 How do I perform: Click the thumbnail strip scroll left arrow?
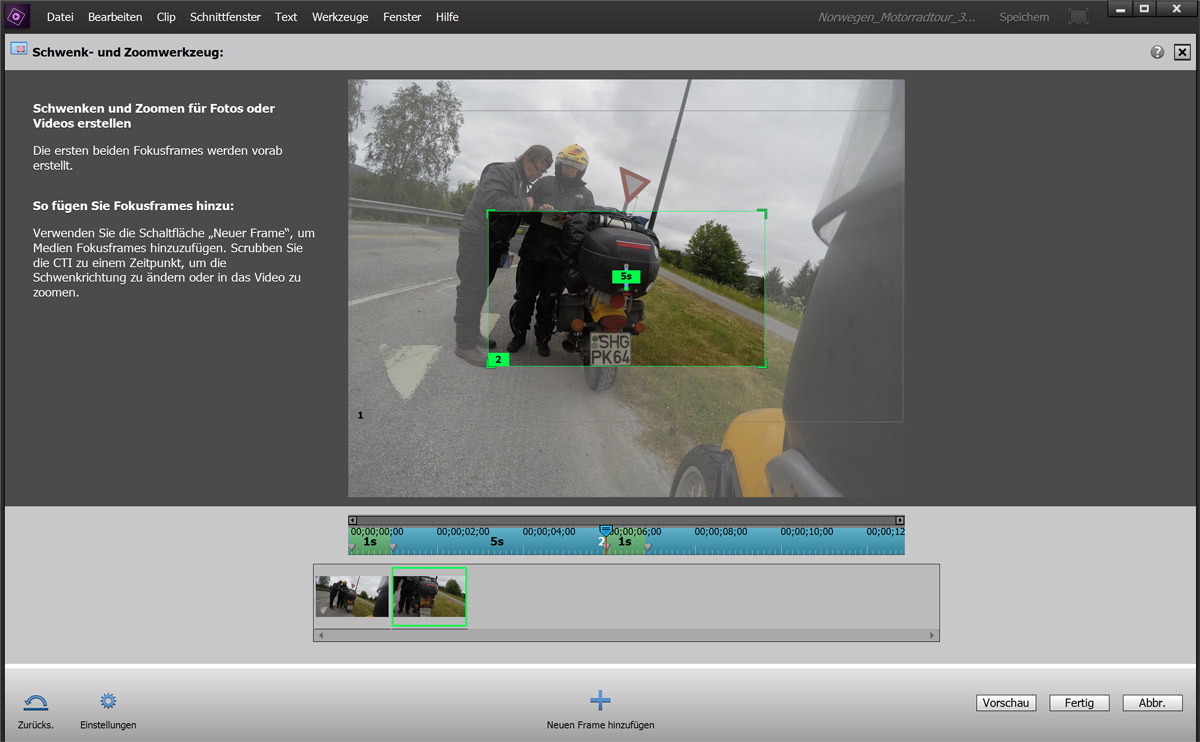click(x=320, y=635)
